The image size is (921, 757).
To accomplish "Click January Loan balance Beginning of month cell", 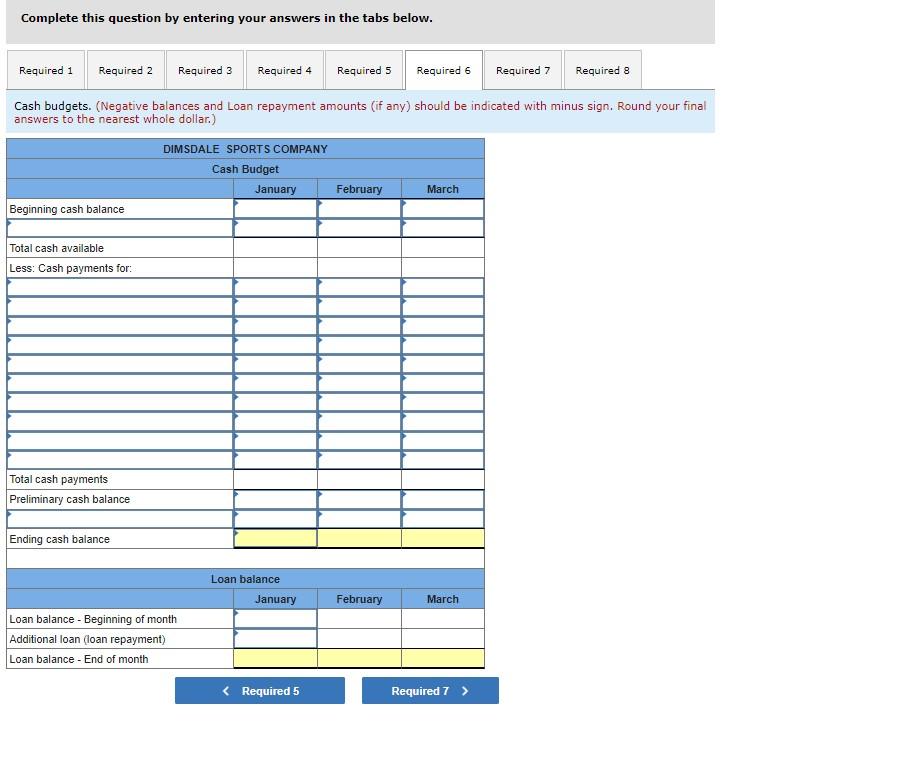I will point(275,618).
